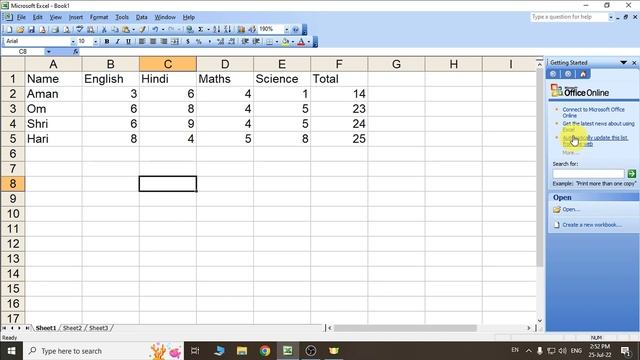Screen dimensions: 640x360
Task: Open the Data menu
Action: click(x=142, y=17)
